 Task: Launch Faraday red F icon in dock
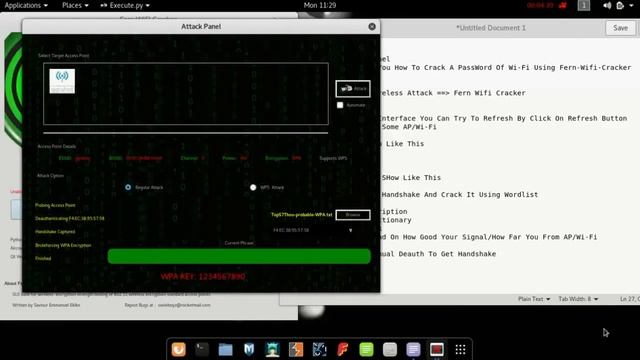(x=343, y=349)
